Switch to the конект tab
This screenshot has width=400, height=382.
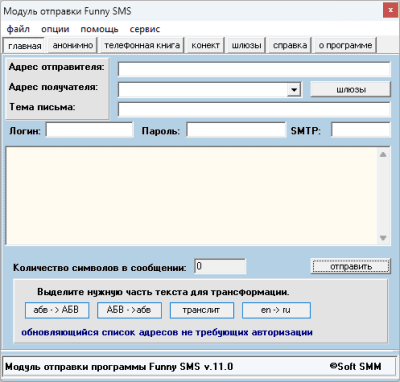coord(205,45)
